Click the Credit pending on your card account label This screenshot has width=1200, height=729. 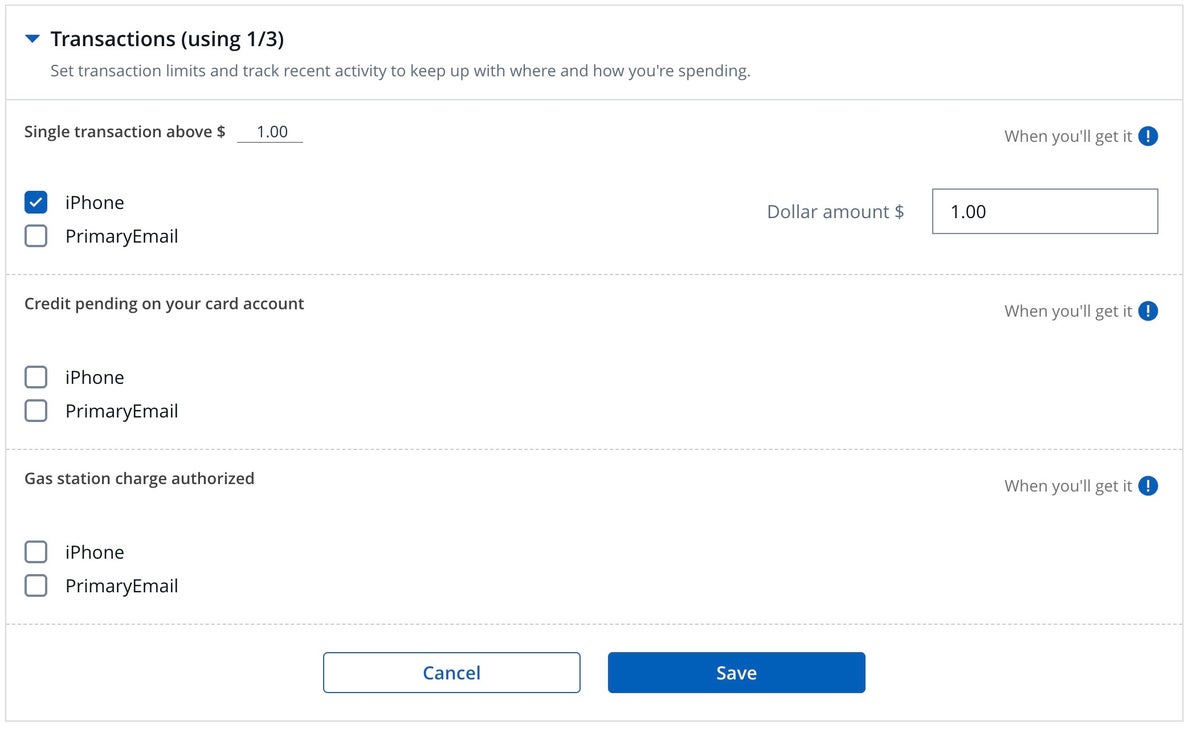coord(163,303)
